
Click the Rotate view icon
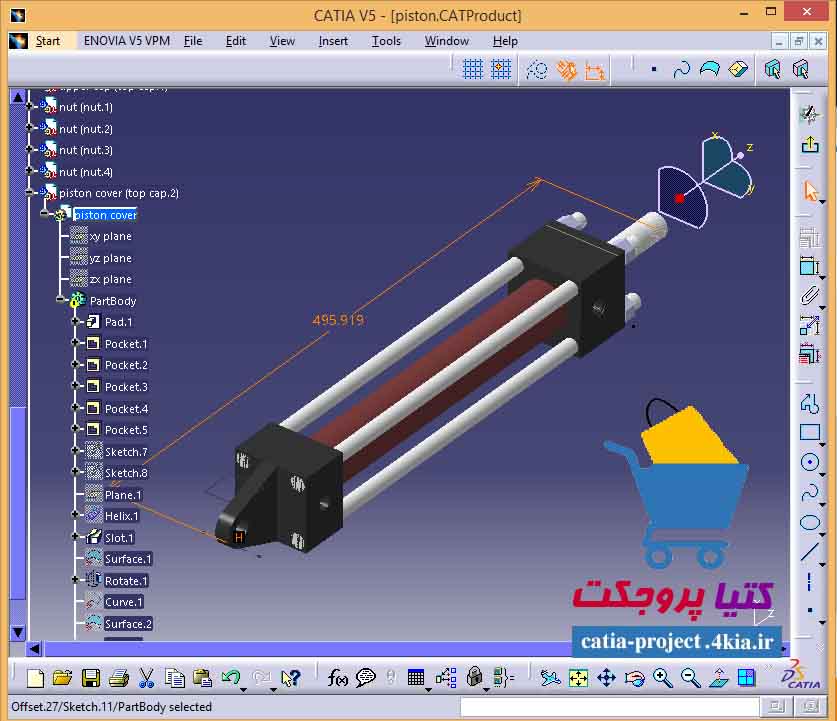coord(634,678)
